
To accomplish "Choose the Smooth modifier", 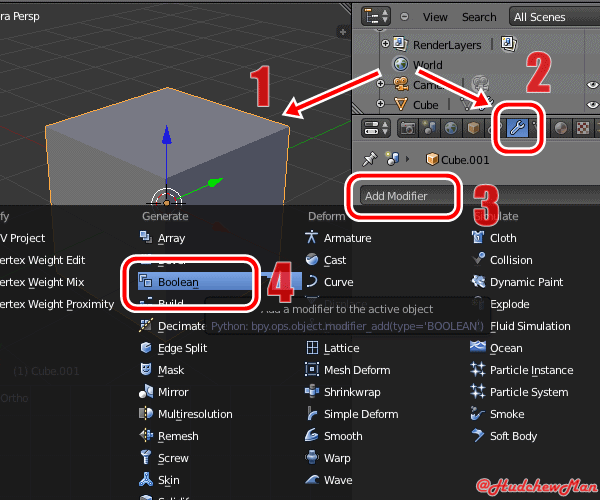I will [x=334, y=436].
